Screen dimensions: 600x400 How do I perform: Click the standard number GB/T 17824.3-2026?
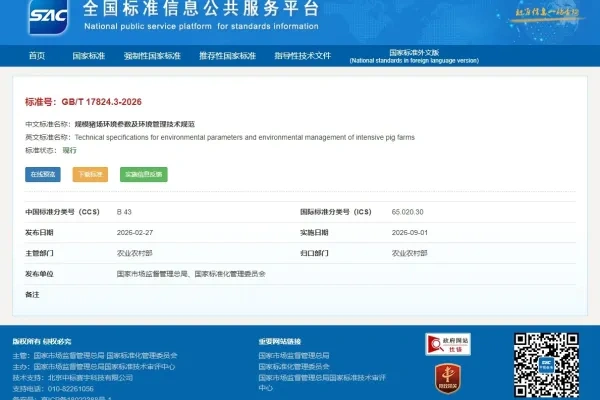click(x=101, y=102)
